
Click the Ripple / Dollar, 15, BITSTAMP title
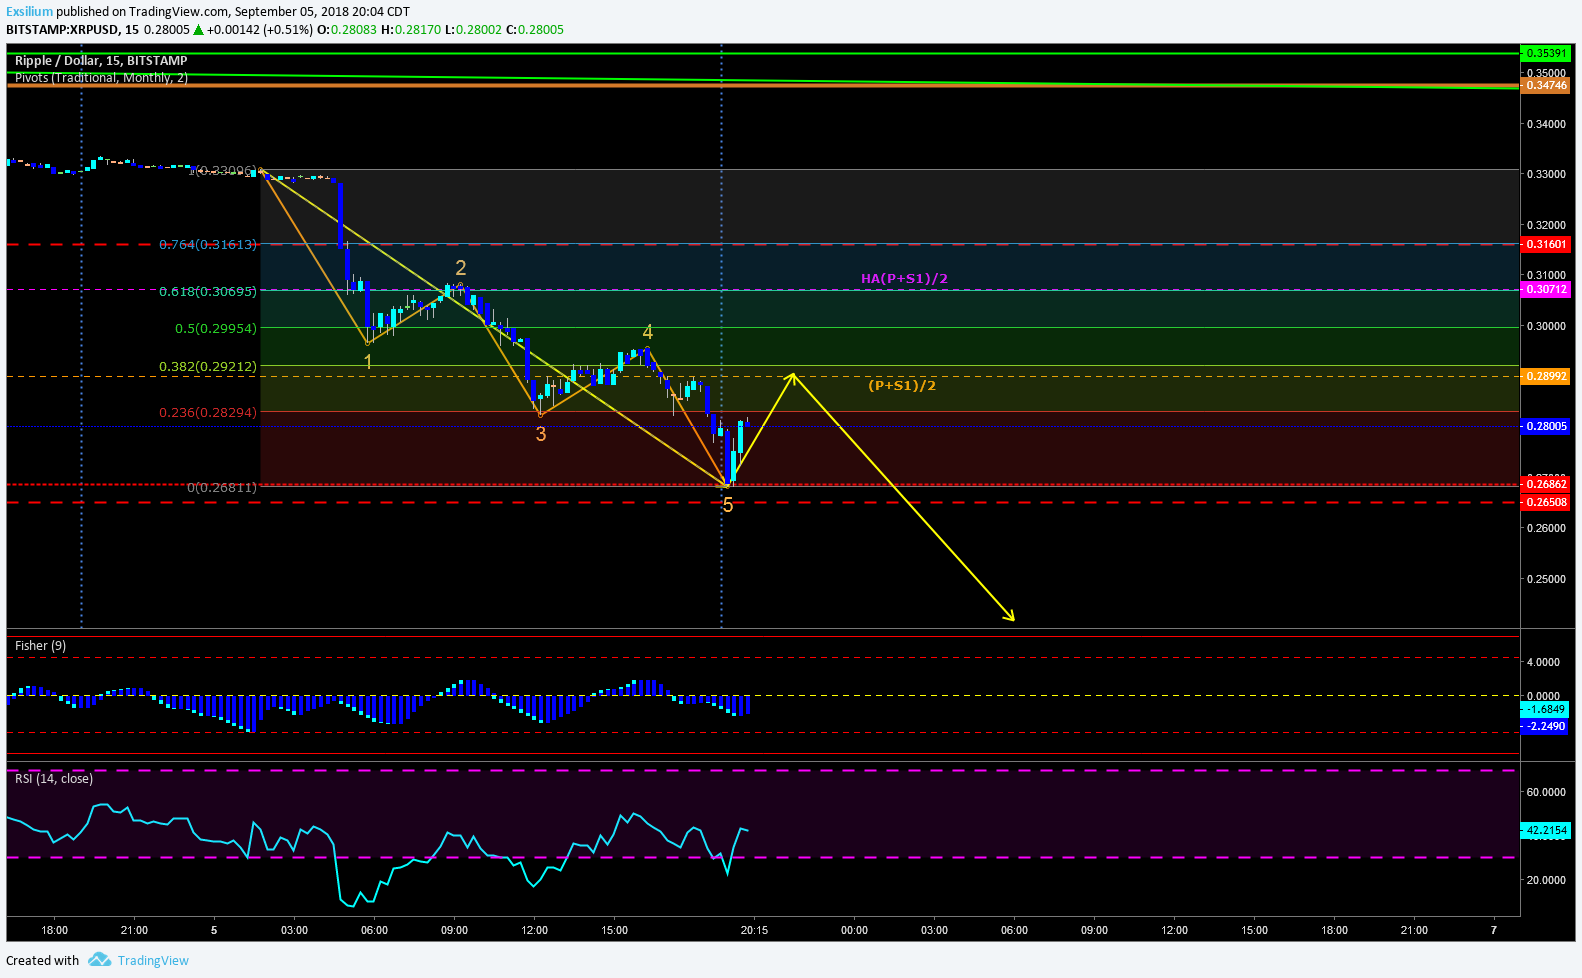point(101,61)
